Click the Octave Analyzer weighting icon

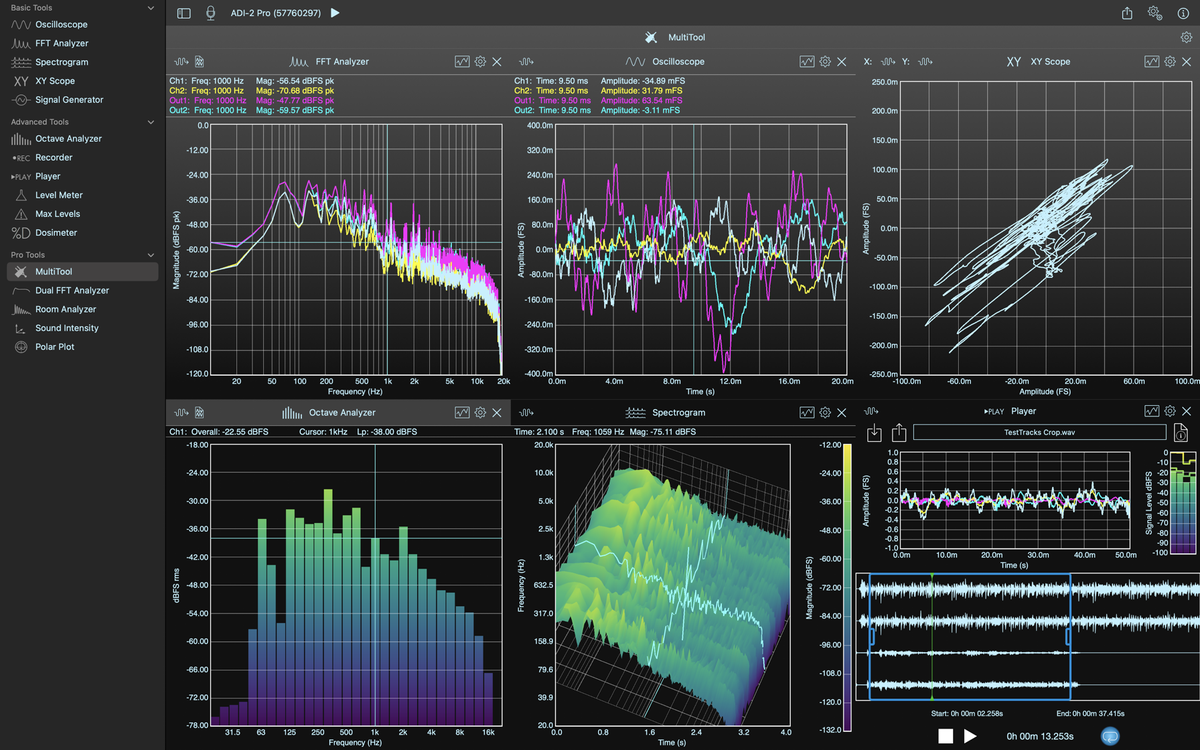pyautogui.click(x=200, y=412)
